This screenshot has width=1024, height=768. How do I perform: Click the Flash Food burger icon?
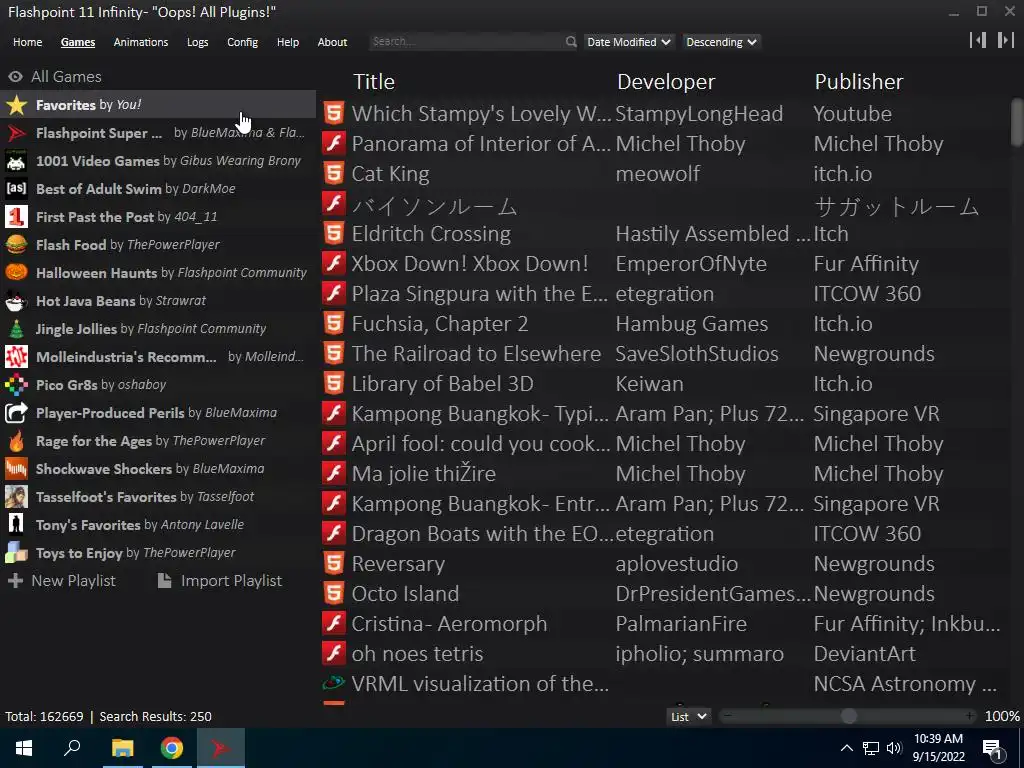tap(16, 245)
